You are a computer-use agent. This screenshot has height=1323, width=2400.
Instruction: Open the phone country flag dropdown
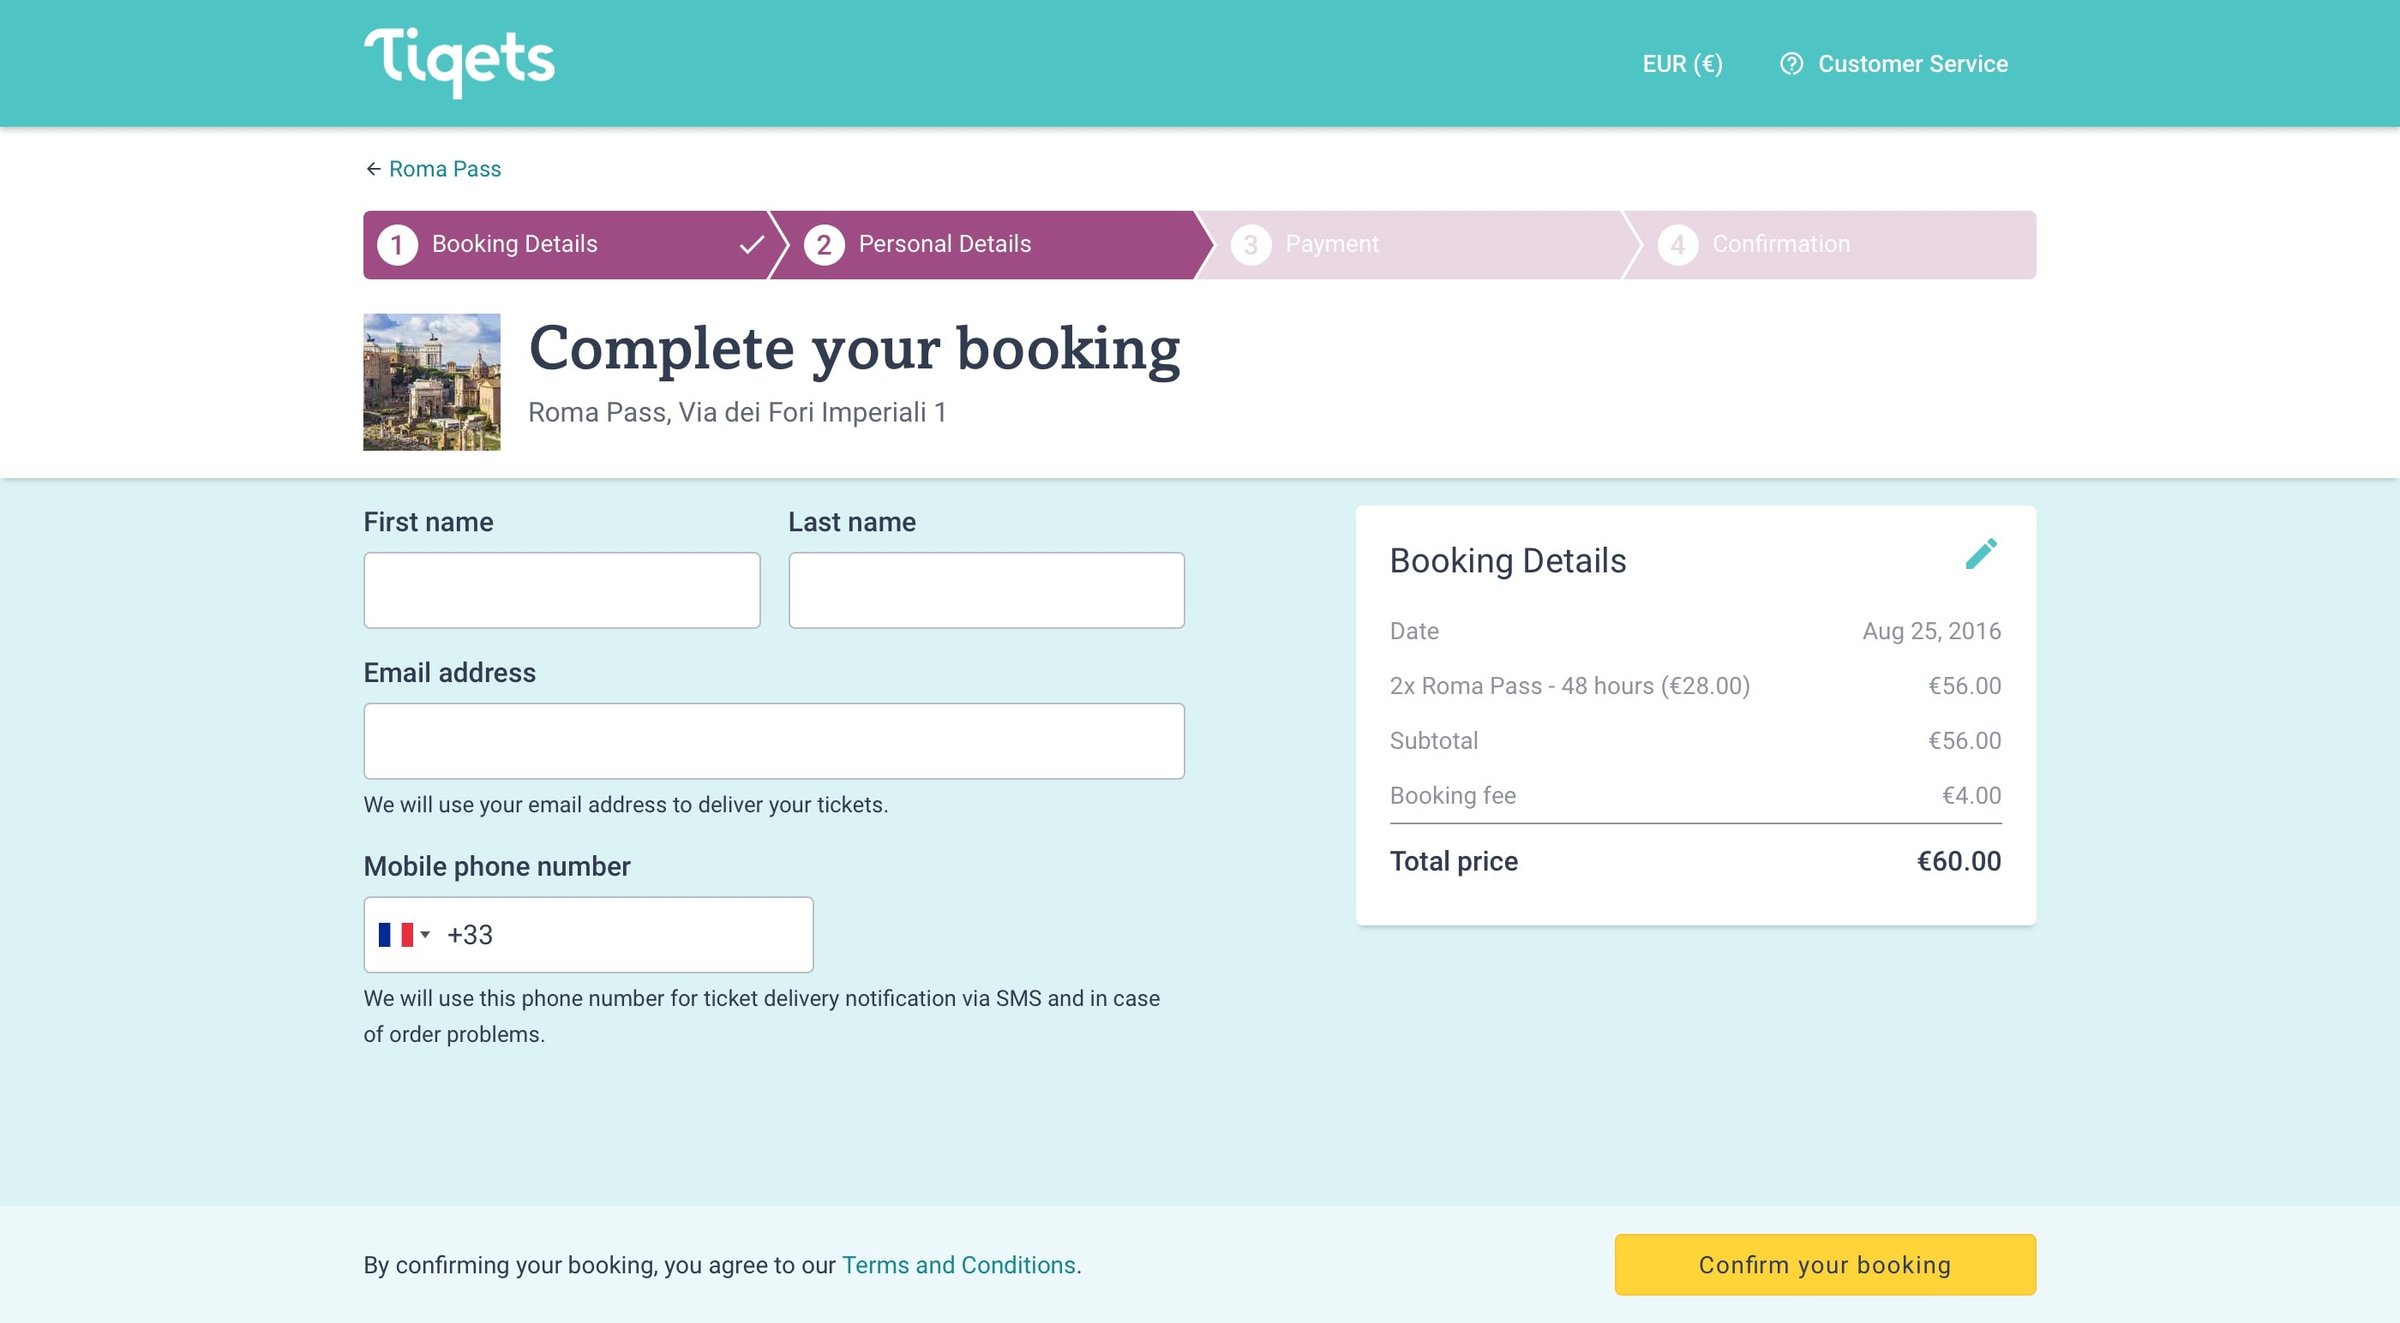click(x=405, y=935)
